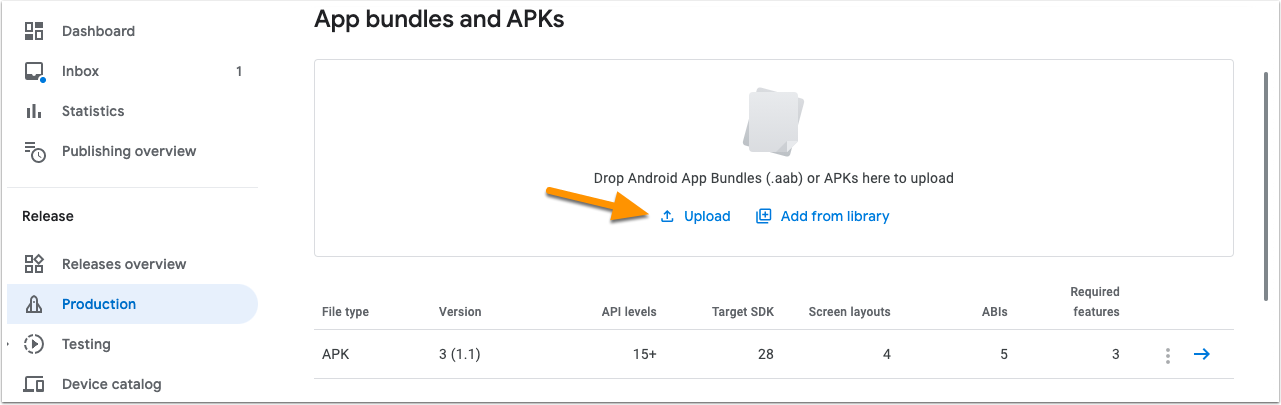Click the Add from library icon
The height and width of the screenshot is (405, 1281).
pos(764,216)
